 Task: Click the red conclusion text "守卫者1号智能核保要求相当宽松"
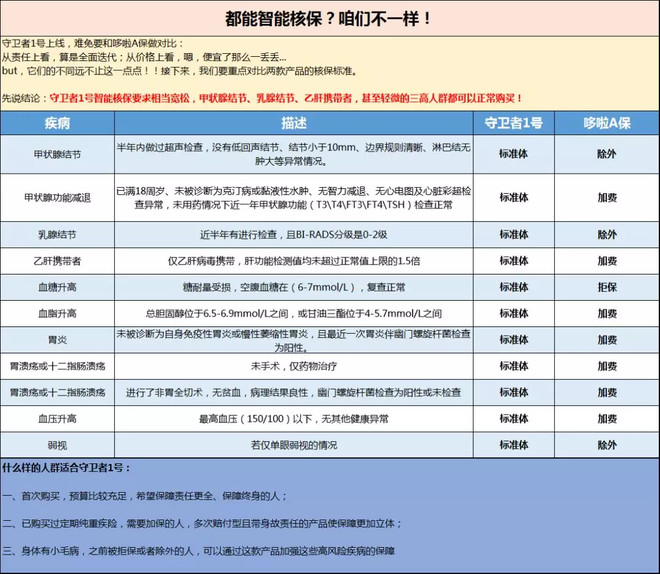(286, 98)
